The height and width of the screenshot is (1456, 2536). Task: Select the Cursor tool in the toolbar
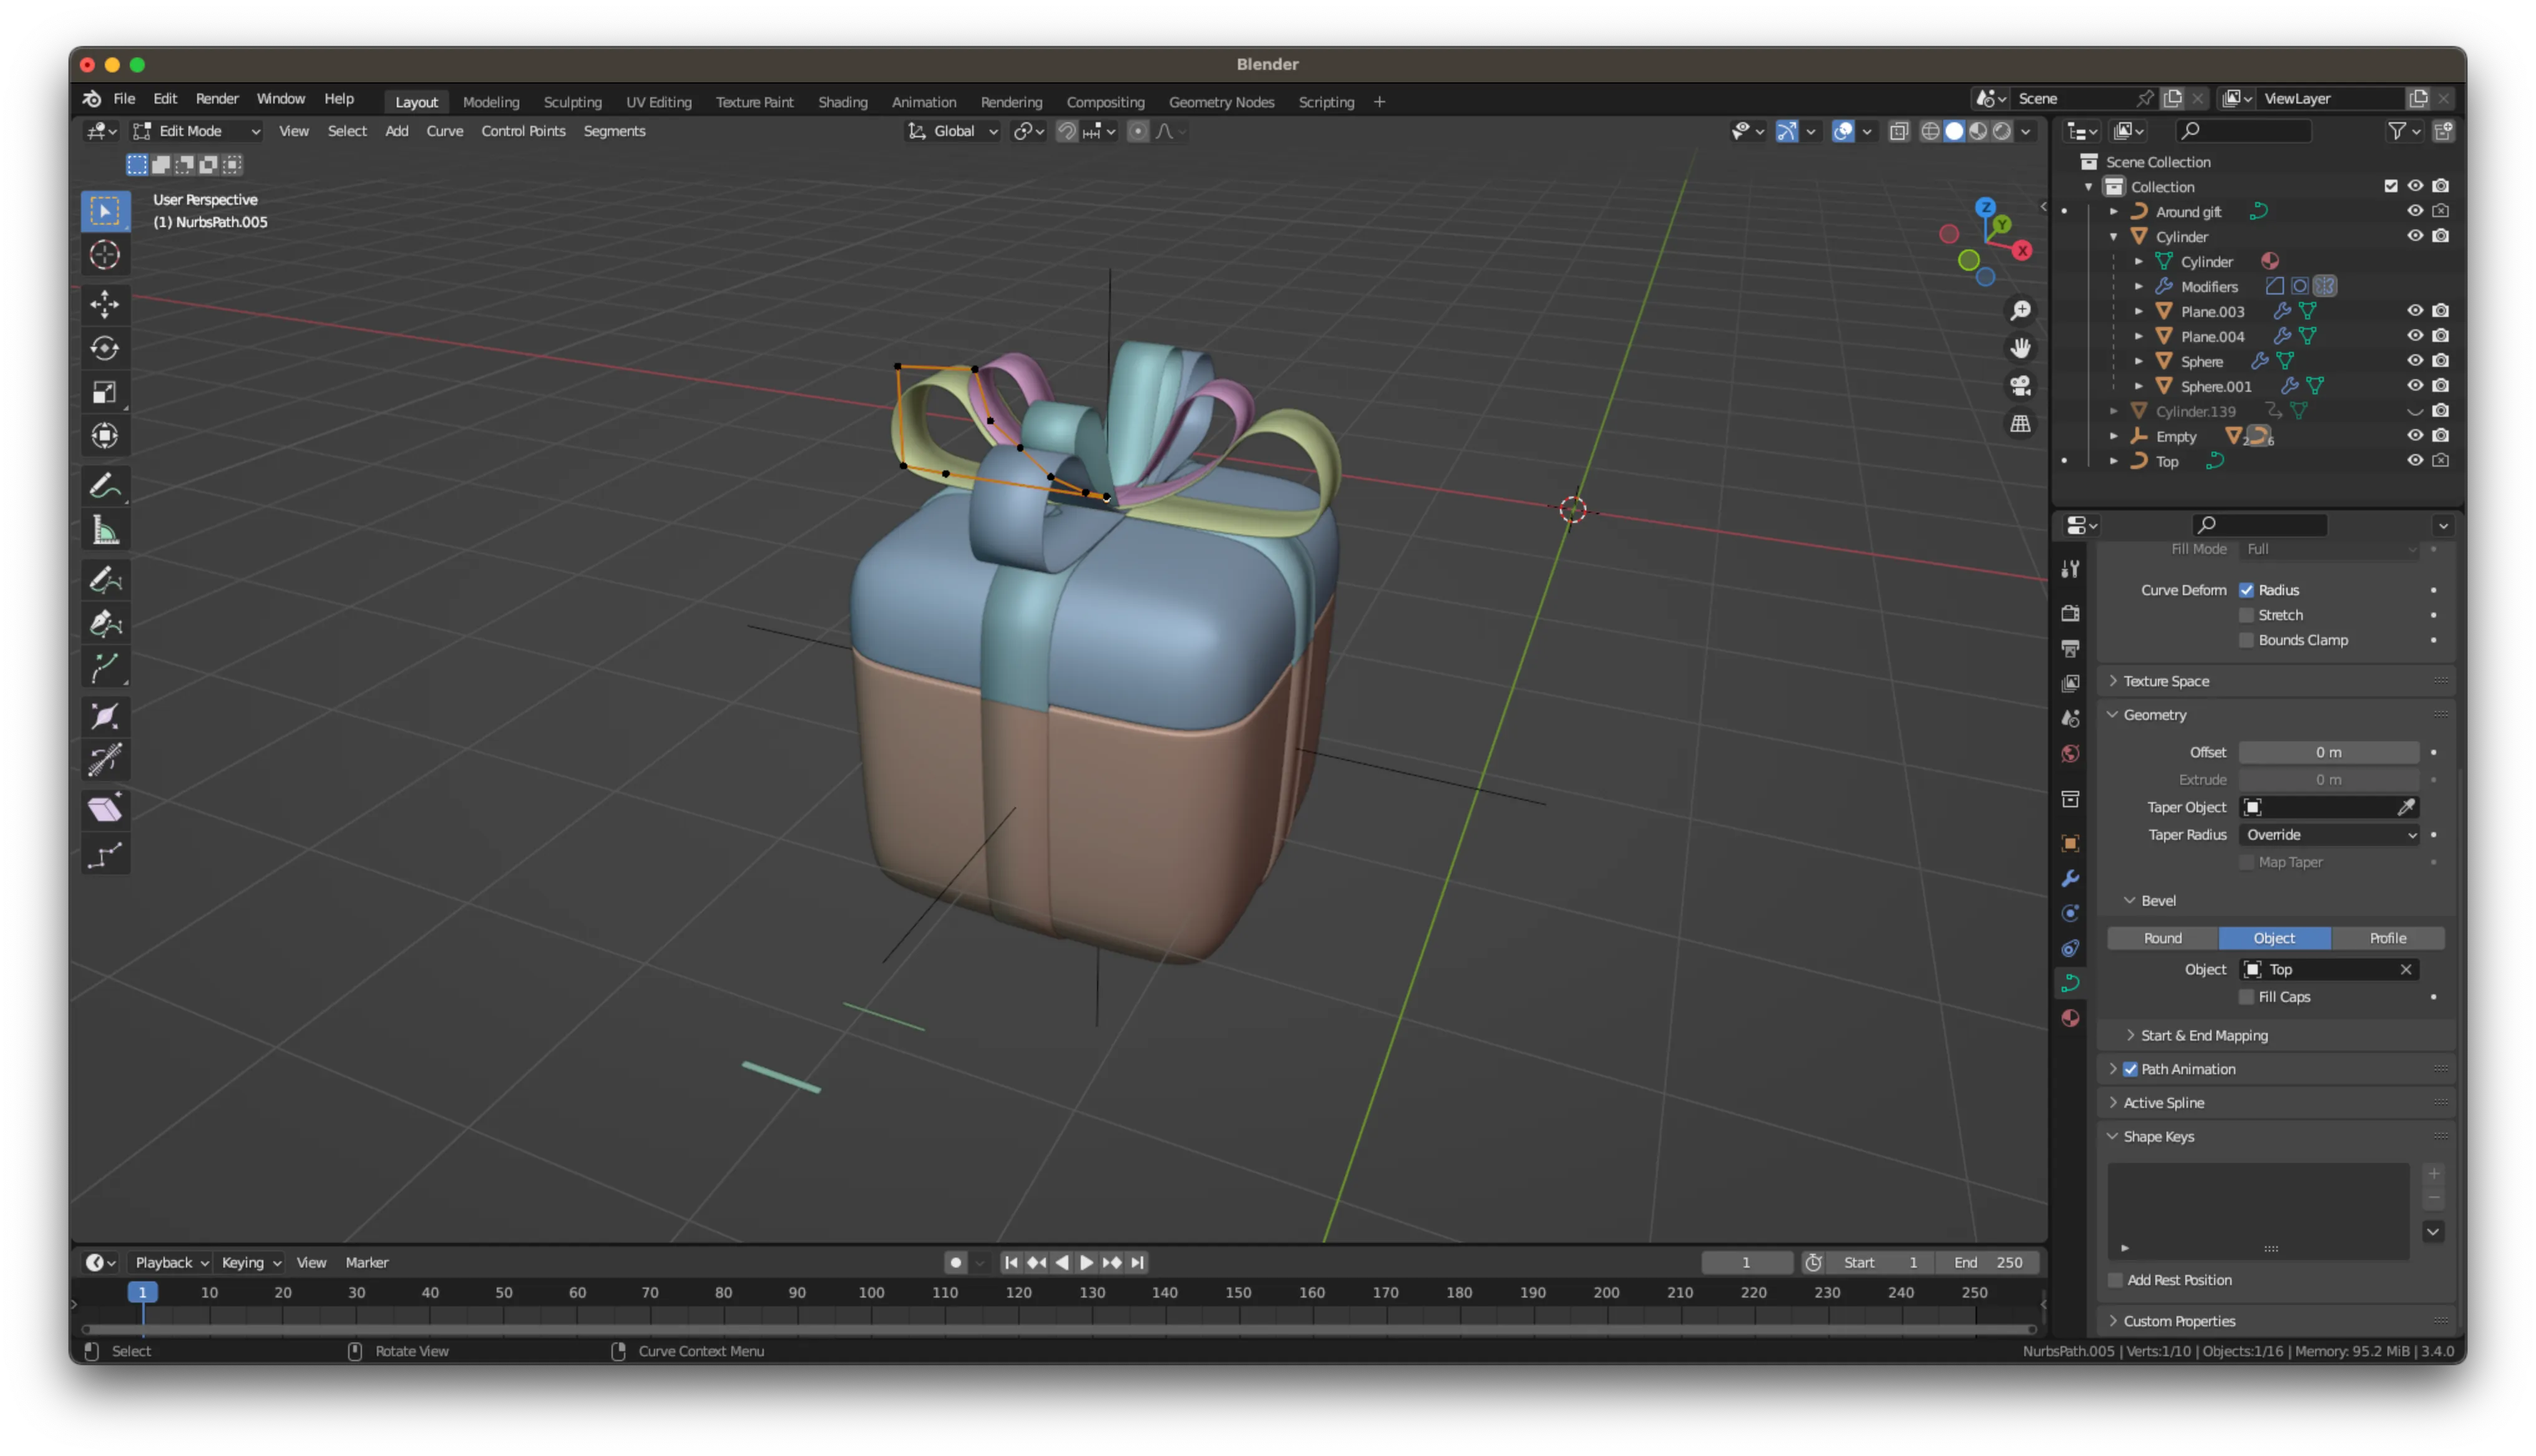click(x=105, y=255)
